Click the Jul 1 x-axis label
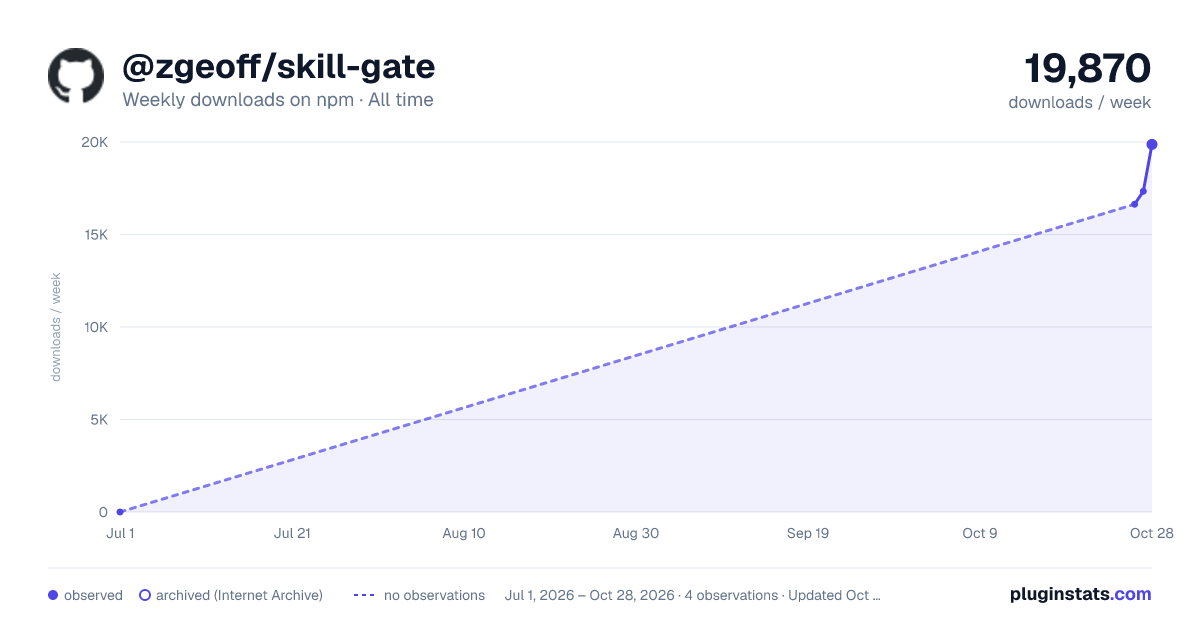Image resolution: width=1200 pixels, height=630 pixels. 120,533
